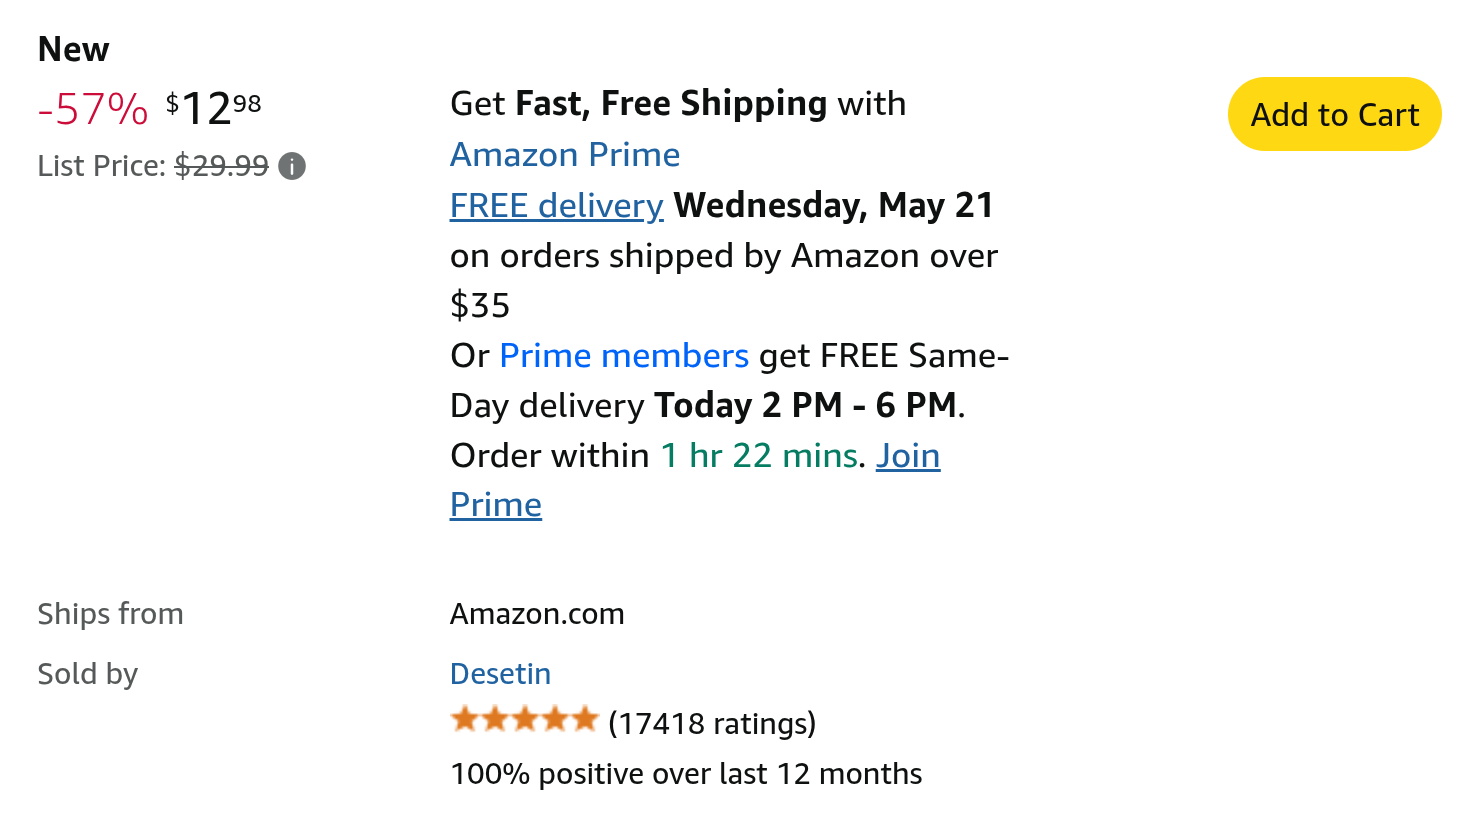Click the Amazon.com shipper name
Image resolution: width=1474 pixels, height=813 pixels.
click(537, 614)
